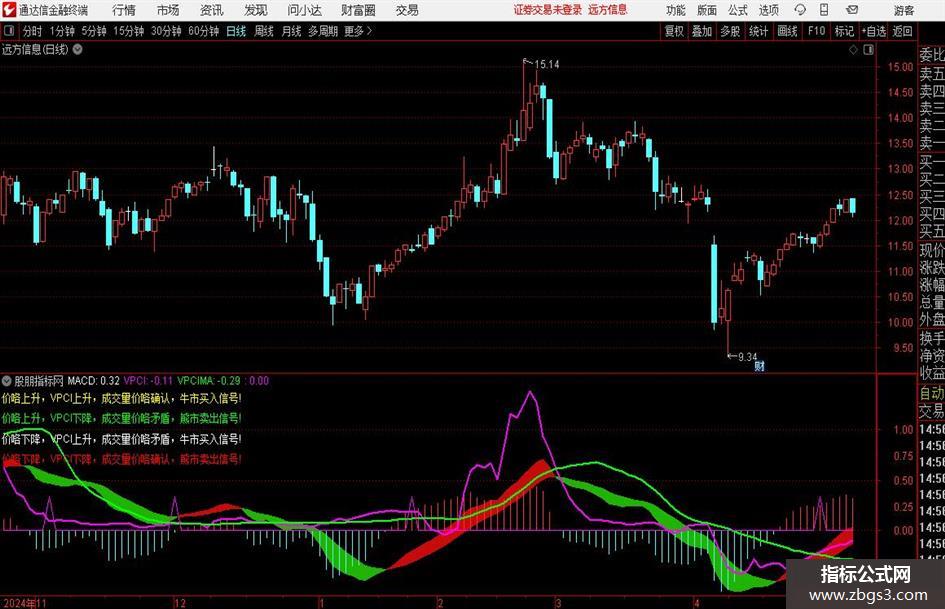The image size is (945, 609).
Task: Click the 通达信 app logo icon
Action: point(9,10)
